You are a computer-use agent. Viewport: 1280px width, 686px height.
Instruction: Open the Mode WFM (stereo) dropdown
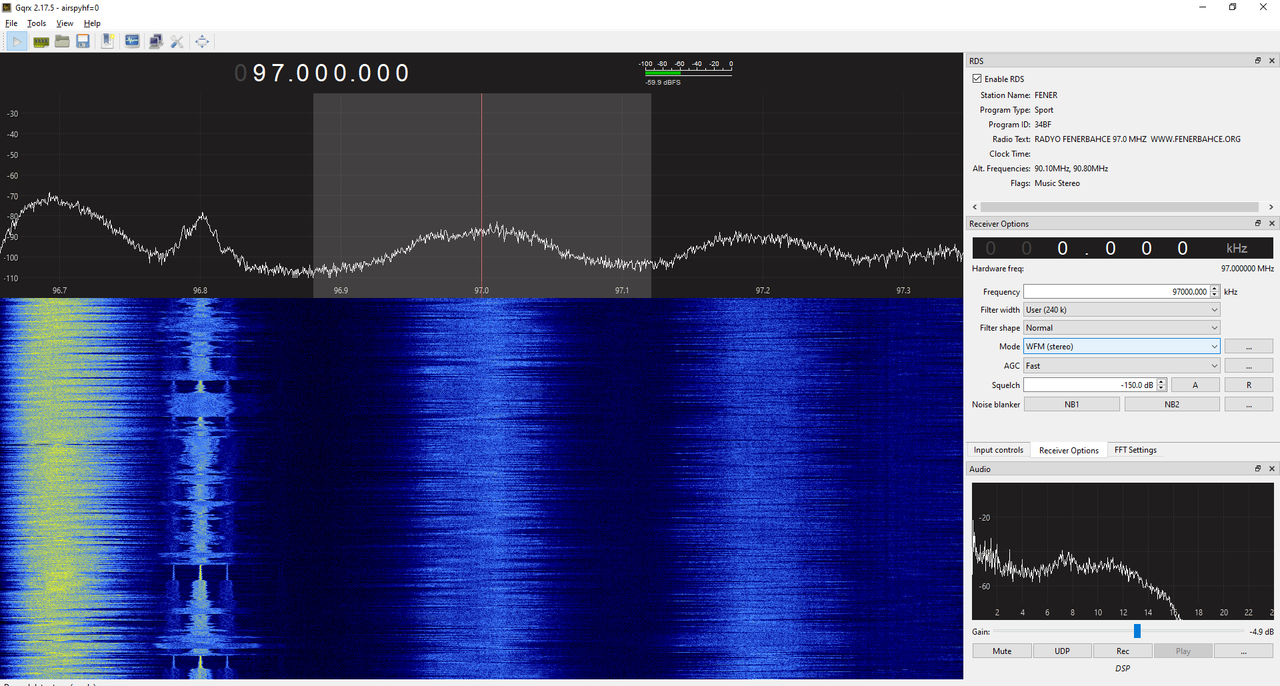pos(1121,346)
